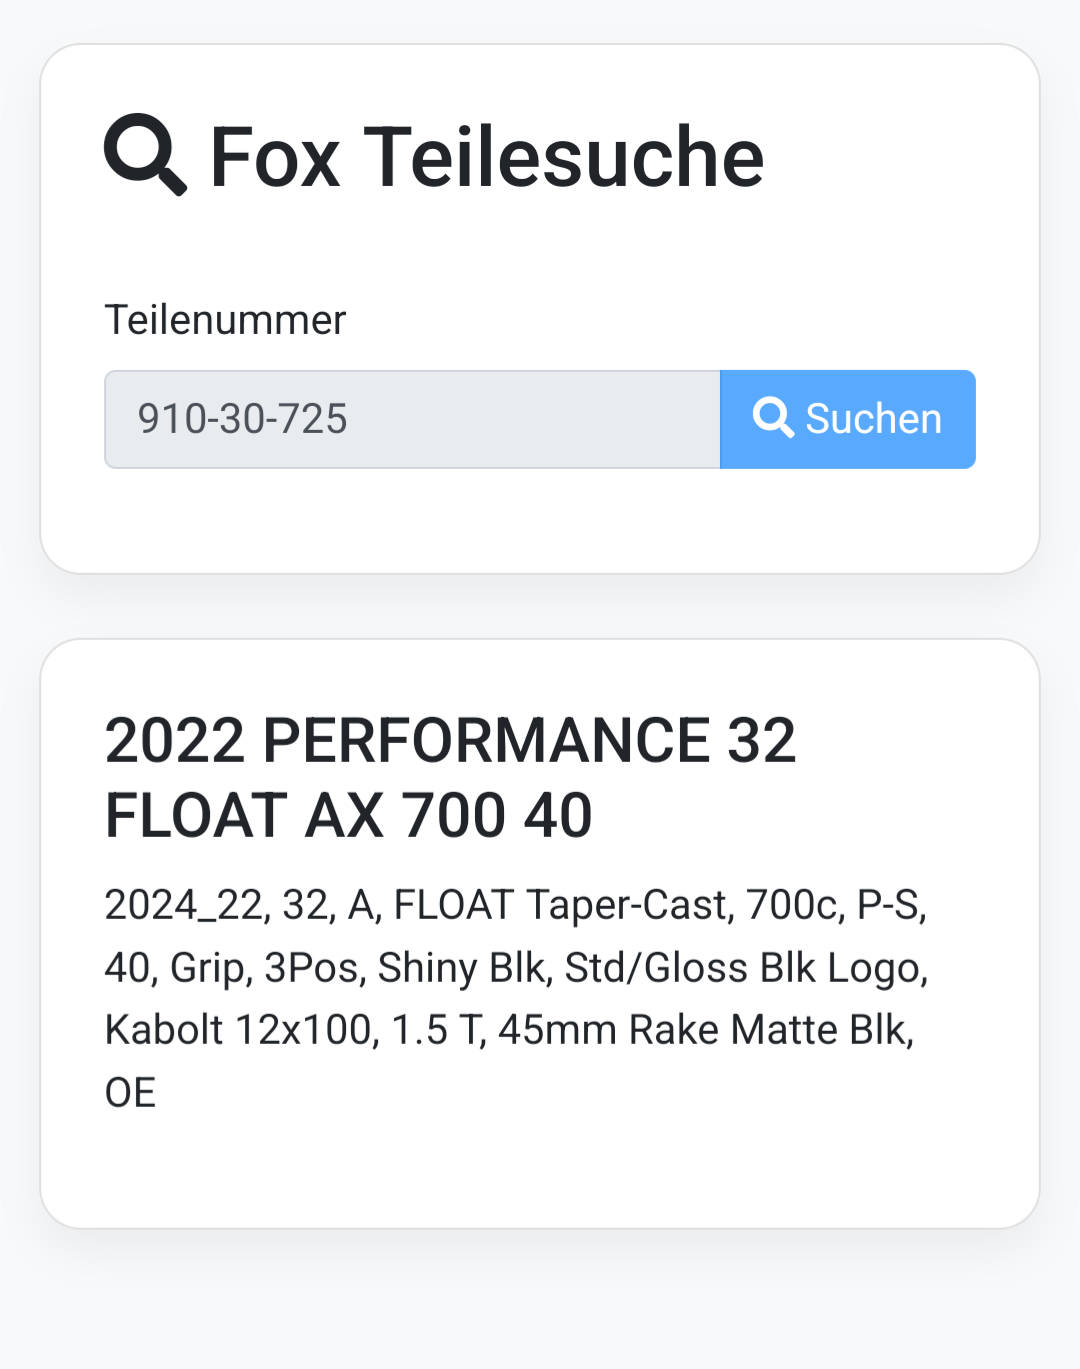Image resolution: width=1080 pixels, height=1369 pixels.
Task: Click the magnifier icon beside the Fox Teilesuche heading
Action: tap(145, 155)
